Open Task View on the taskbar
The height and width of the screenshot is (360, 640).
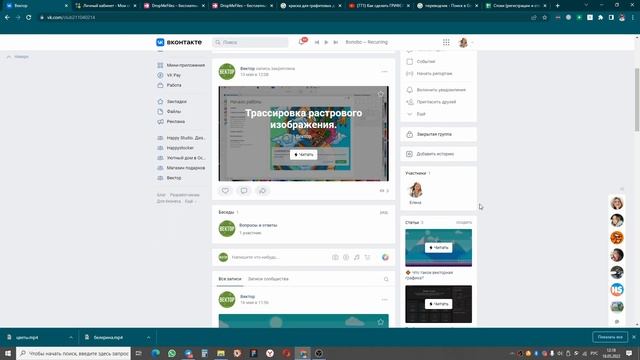click(x=139, y=353)
